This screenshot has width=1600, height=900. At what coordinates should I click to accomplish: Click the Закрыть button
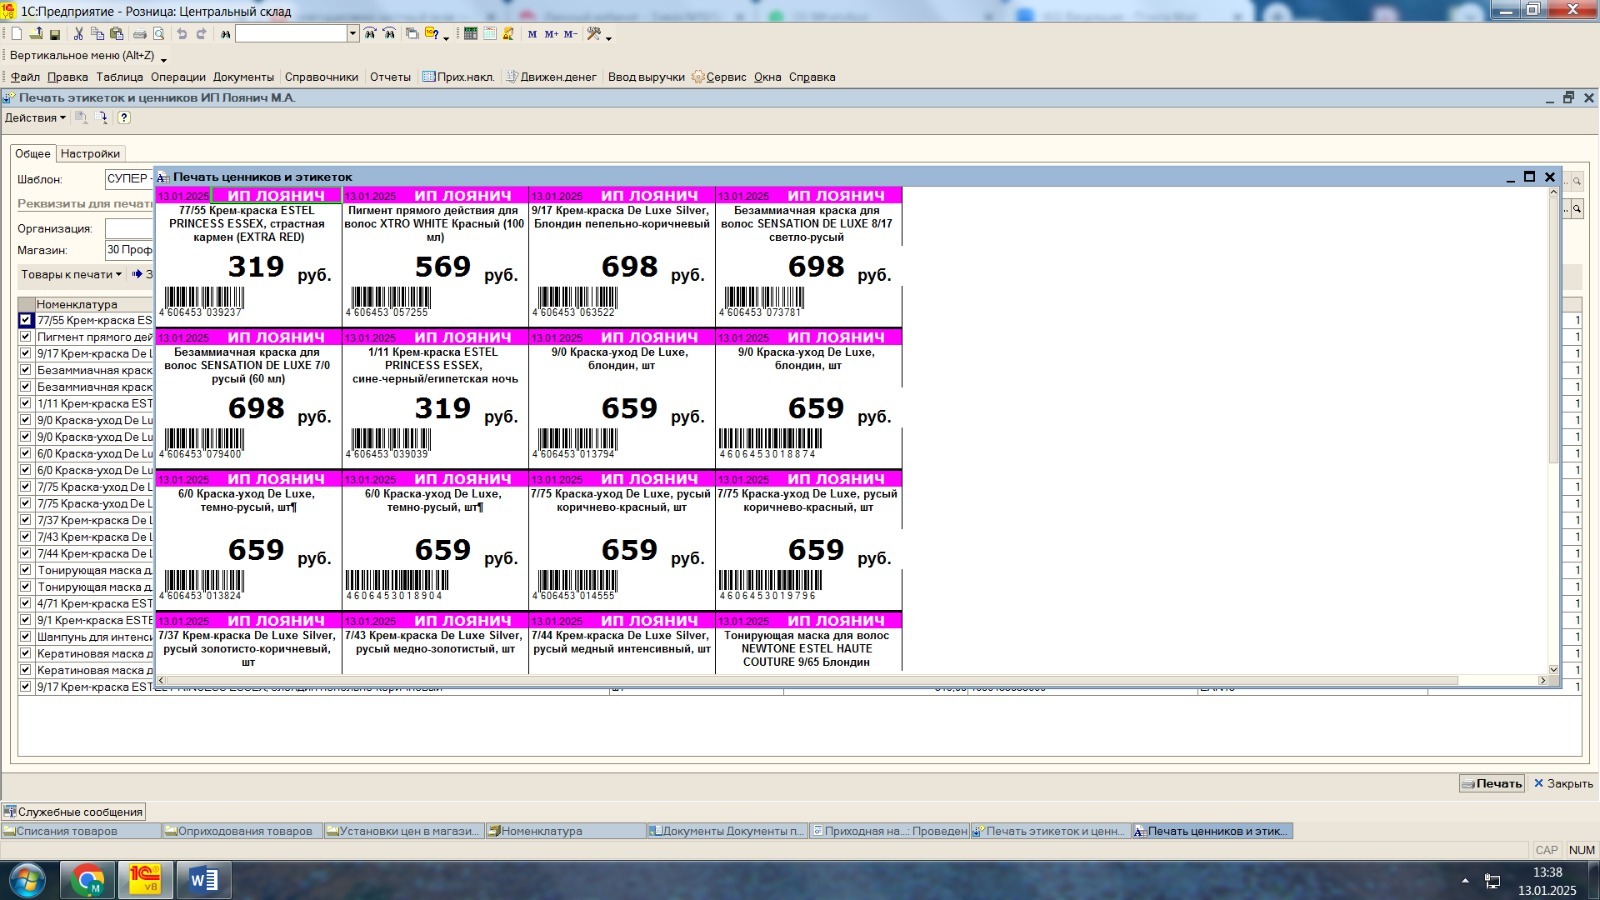1563,784
